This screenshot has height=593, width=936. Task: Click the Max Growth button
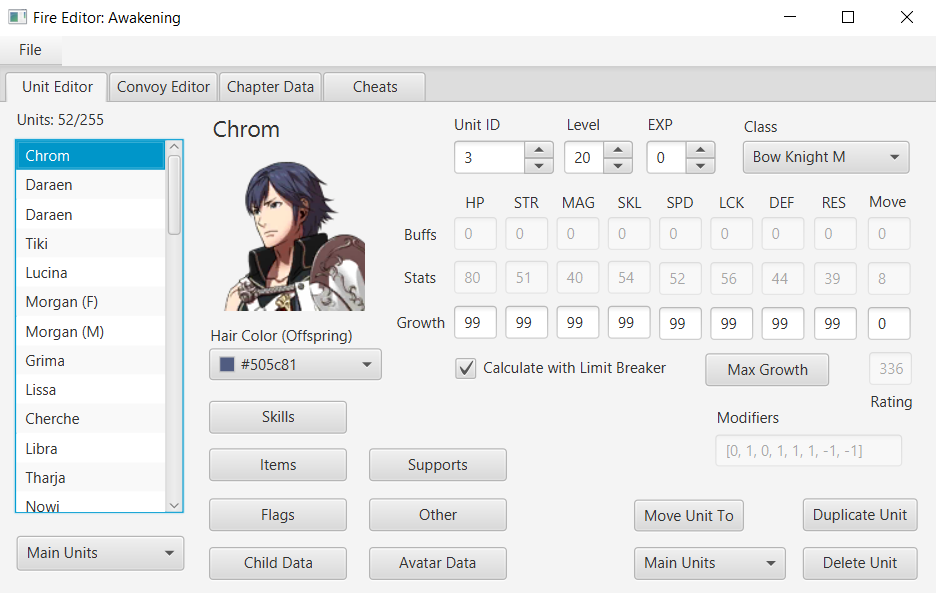tap(767, 370)
